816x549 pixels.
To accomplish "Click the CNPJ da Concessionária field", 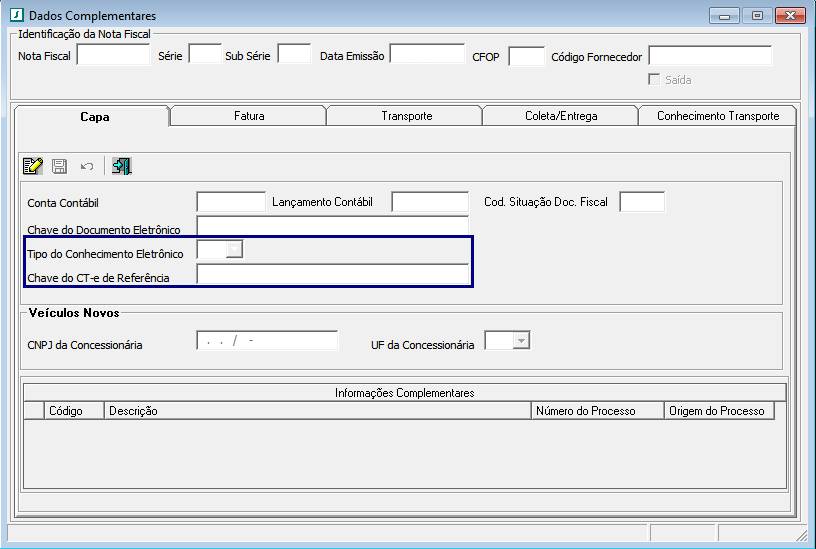I will [x=267, y=341].
